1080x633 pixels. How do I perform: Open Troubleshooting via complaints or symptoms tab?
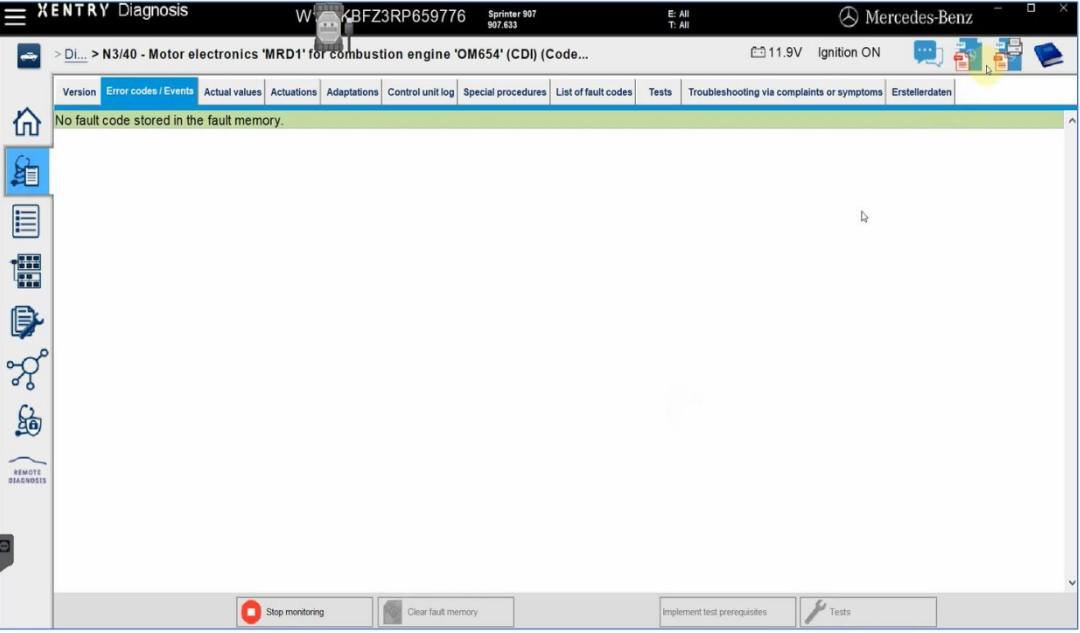coord(785,92)
